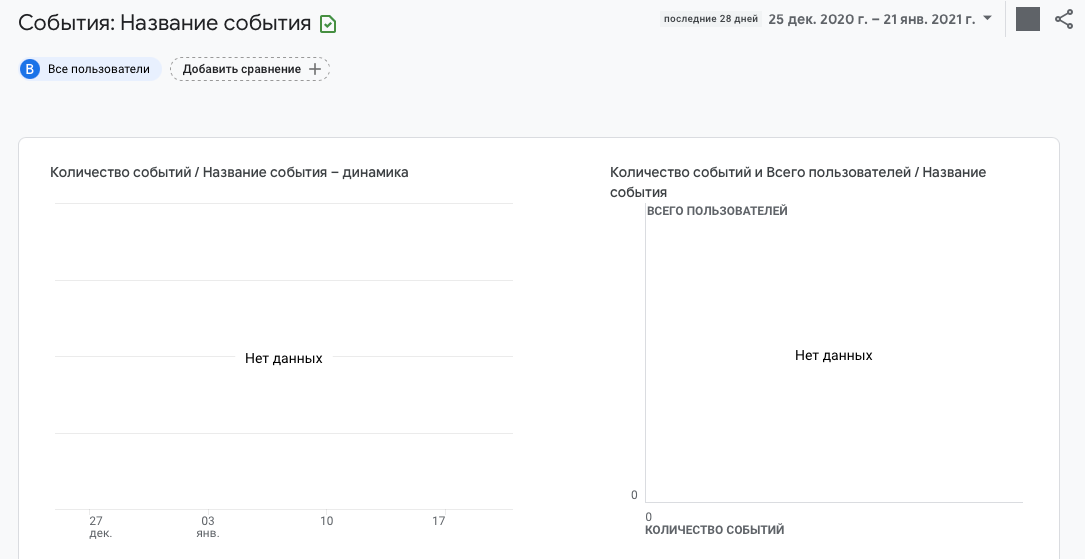Click the 'КОЛИЧЕСТВО СОБЫТИЙ' axis label
This screenshot has height=559, width=1085.
(714, 530)
